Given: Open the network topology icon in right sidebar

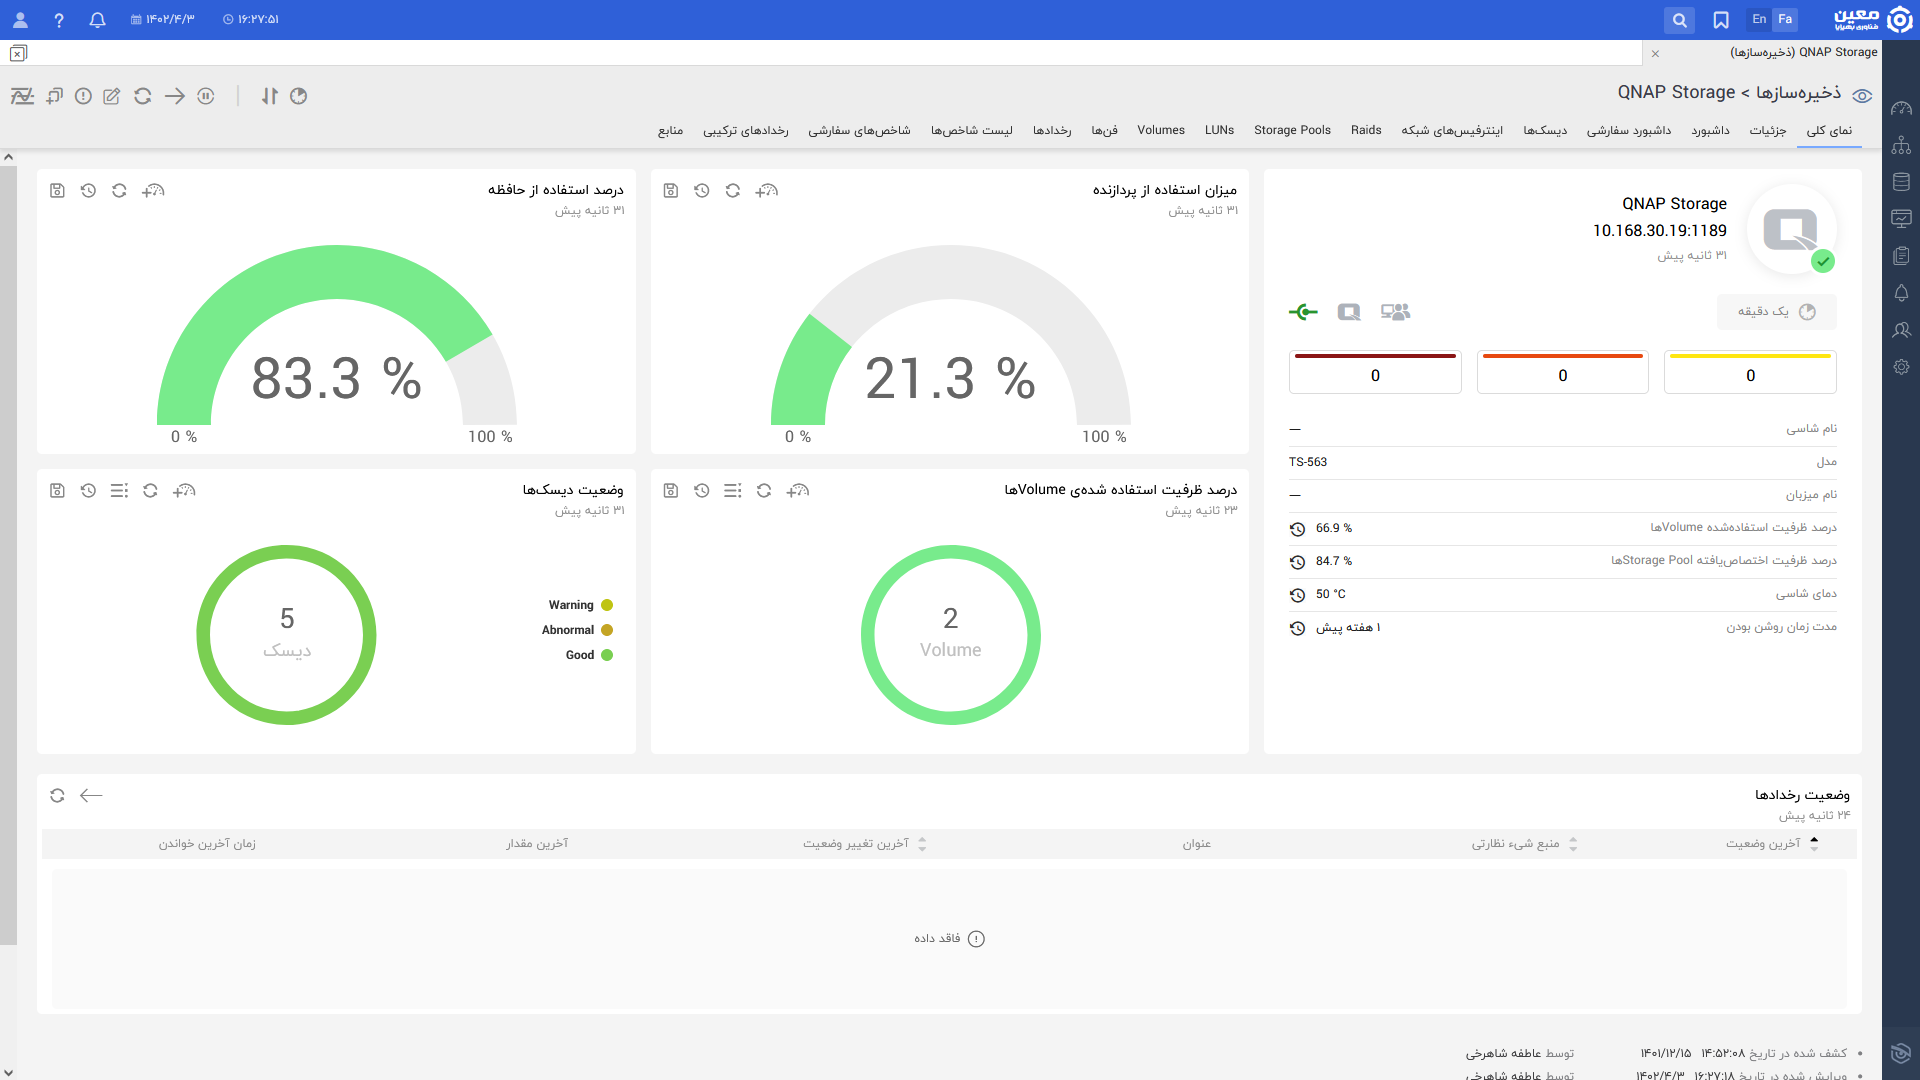Looking at the screenshot, I should point(1902,145).
